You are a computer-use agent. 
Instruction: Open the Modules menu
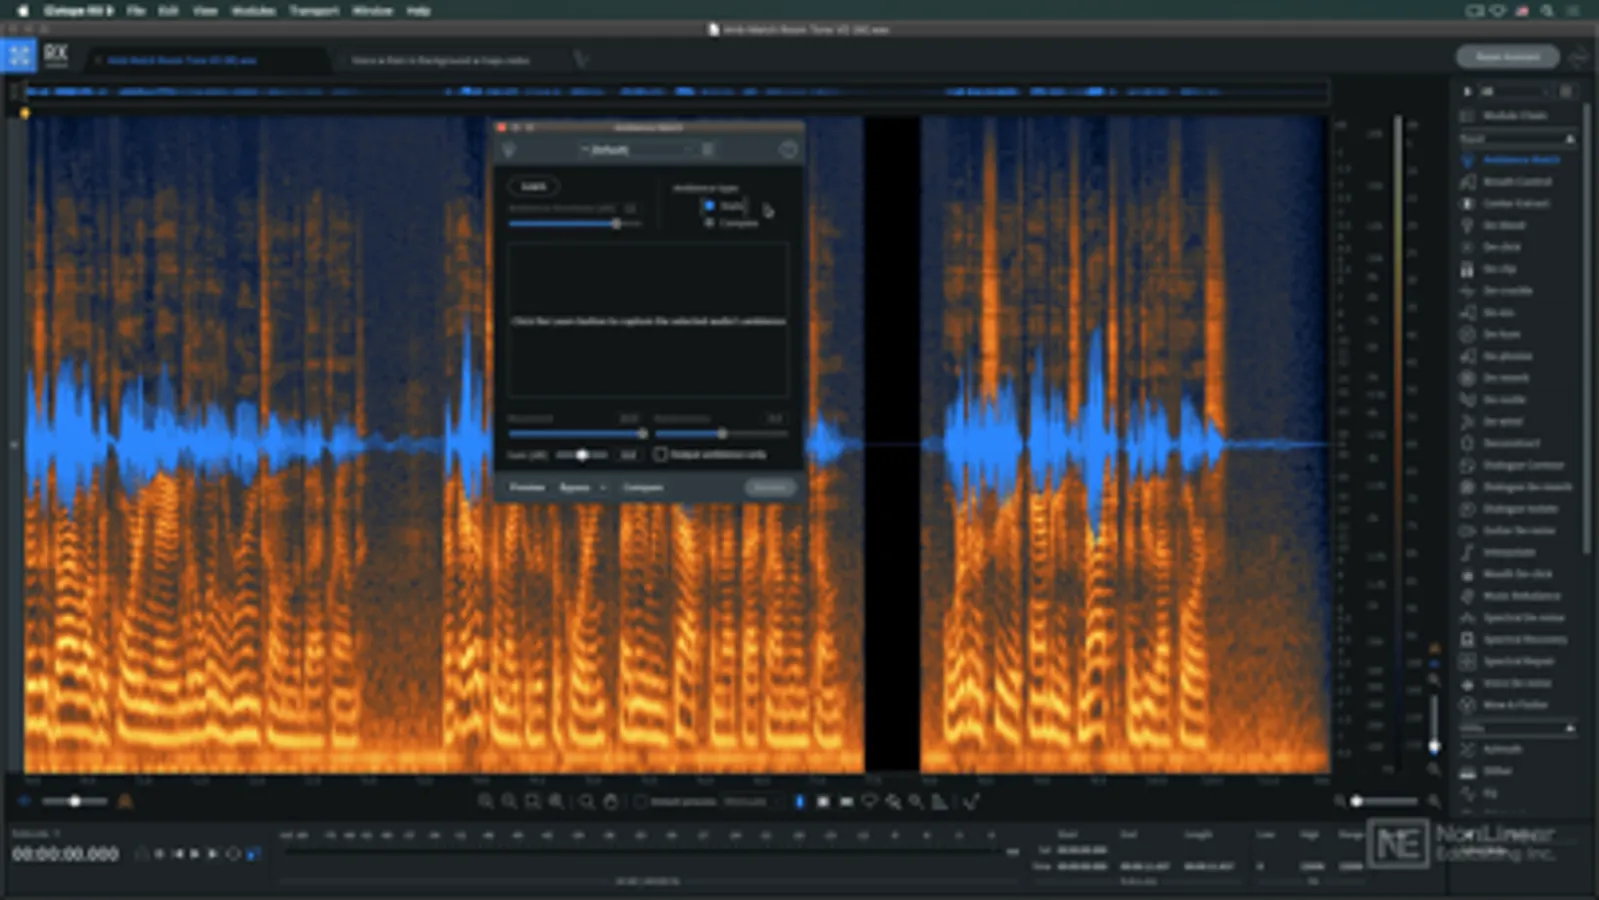[x=253, y=10]
